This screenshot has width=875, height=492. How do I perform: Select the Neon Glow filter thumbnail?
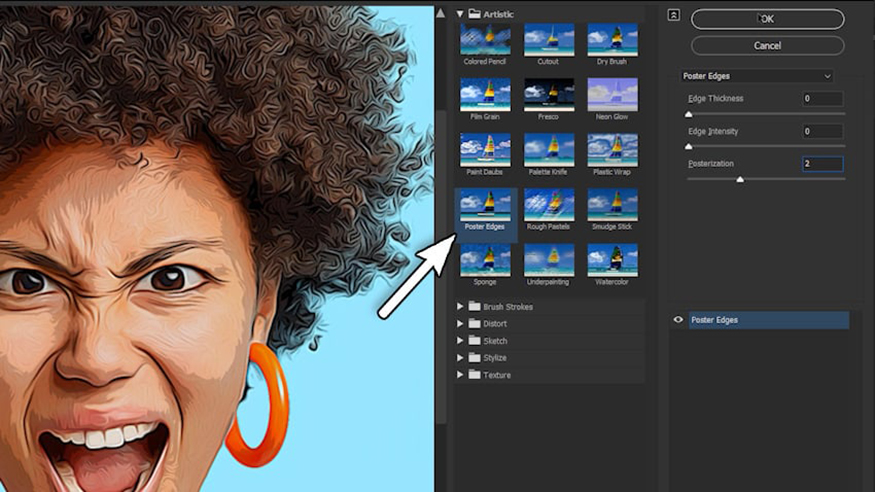[612, 94]
